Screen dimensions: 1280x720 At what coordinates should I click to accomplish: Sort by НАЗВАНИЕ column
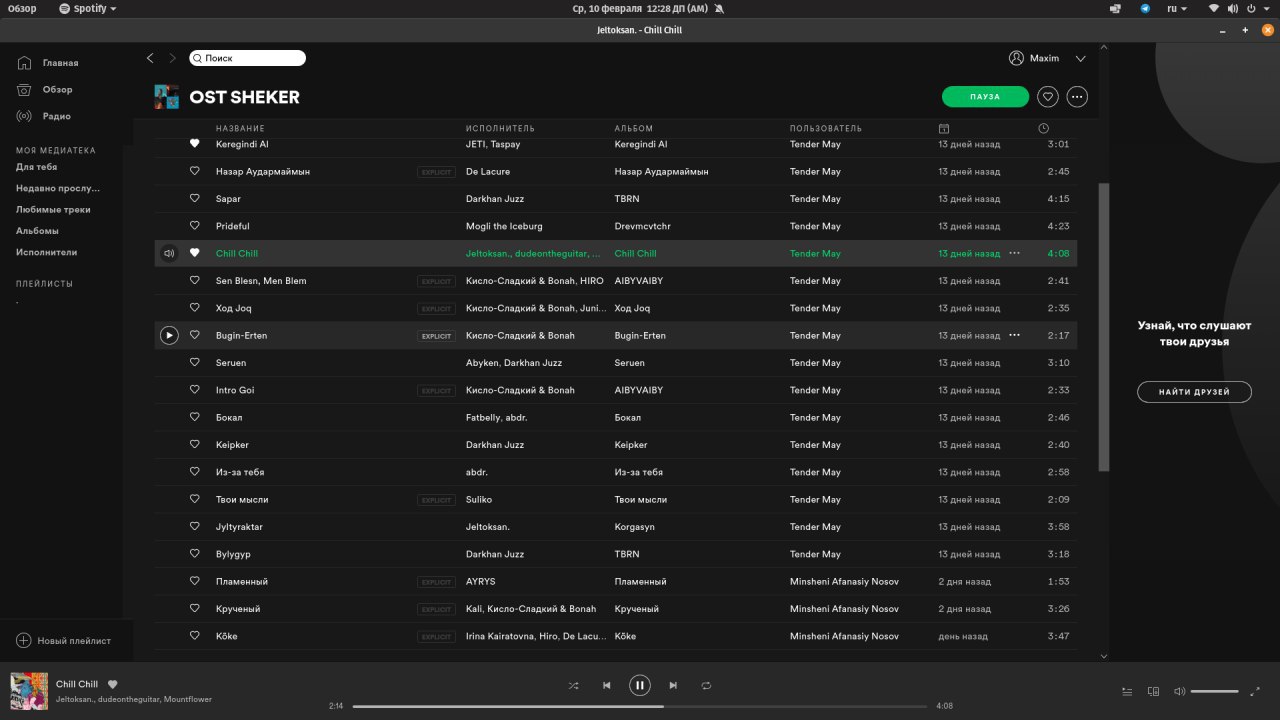pos(240,128)
